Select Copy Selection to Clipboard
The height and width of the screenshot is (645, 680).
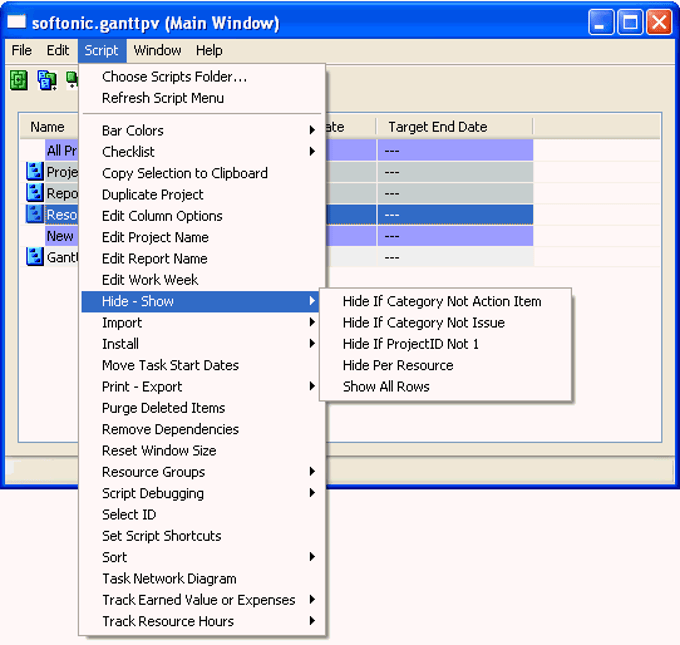coord(202,173)
